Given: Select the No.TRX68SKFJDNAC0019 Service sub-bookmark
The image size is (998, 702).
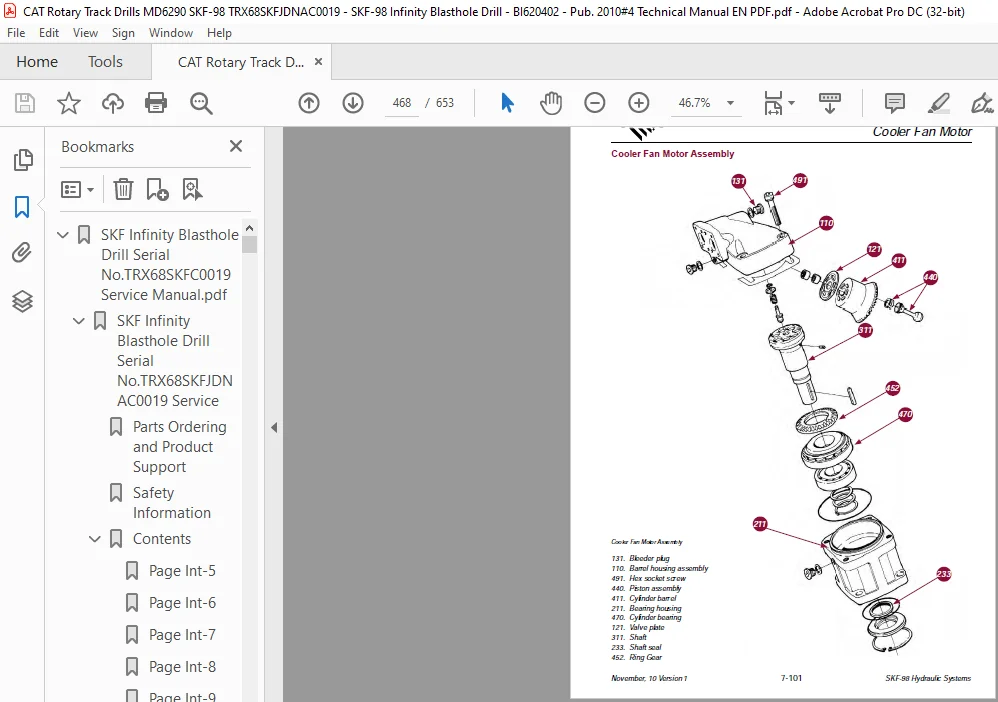Looking at the screenshot, I should click(174, 361).
